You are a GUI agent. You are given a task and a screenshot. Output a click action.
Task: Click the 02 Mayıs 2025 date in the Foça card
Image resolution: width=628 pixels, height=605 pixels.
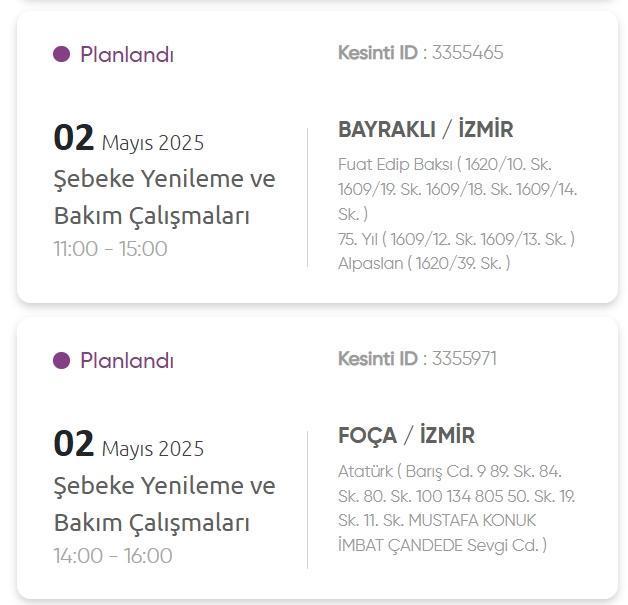[x=129, y=444]
